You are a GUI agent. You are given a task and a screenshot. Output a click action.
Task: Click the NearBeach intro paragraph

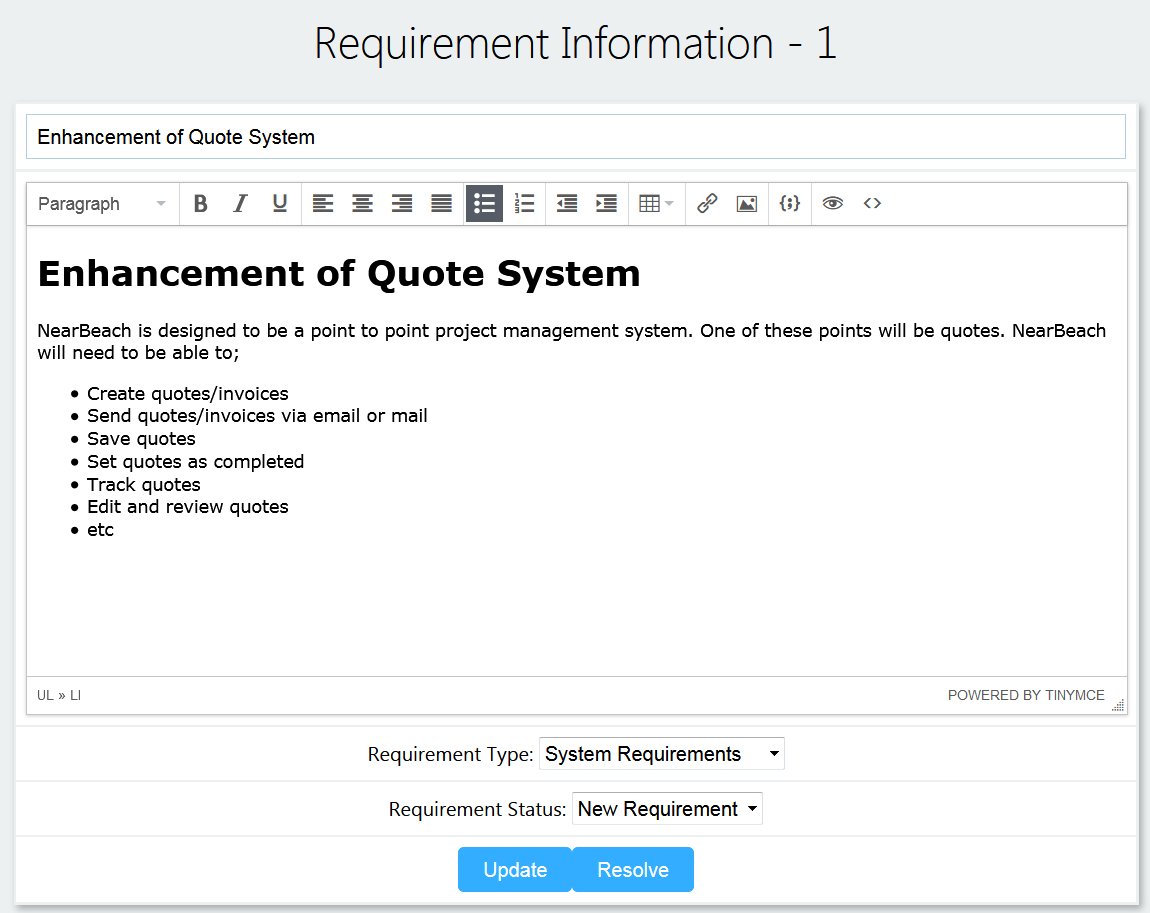coord(572,342)
